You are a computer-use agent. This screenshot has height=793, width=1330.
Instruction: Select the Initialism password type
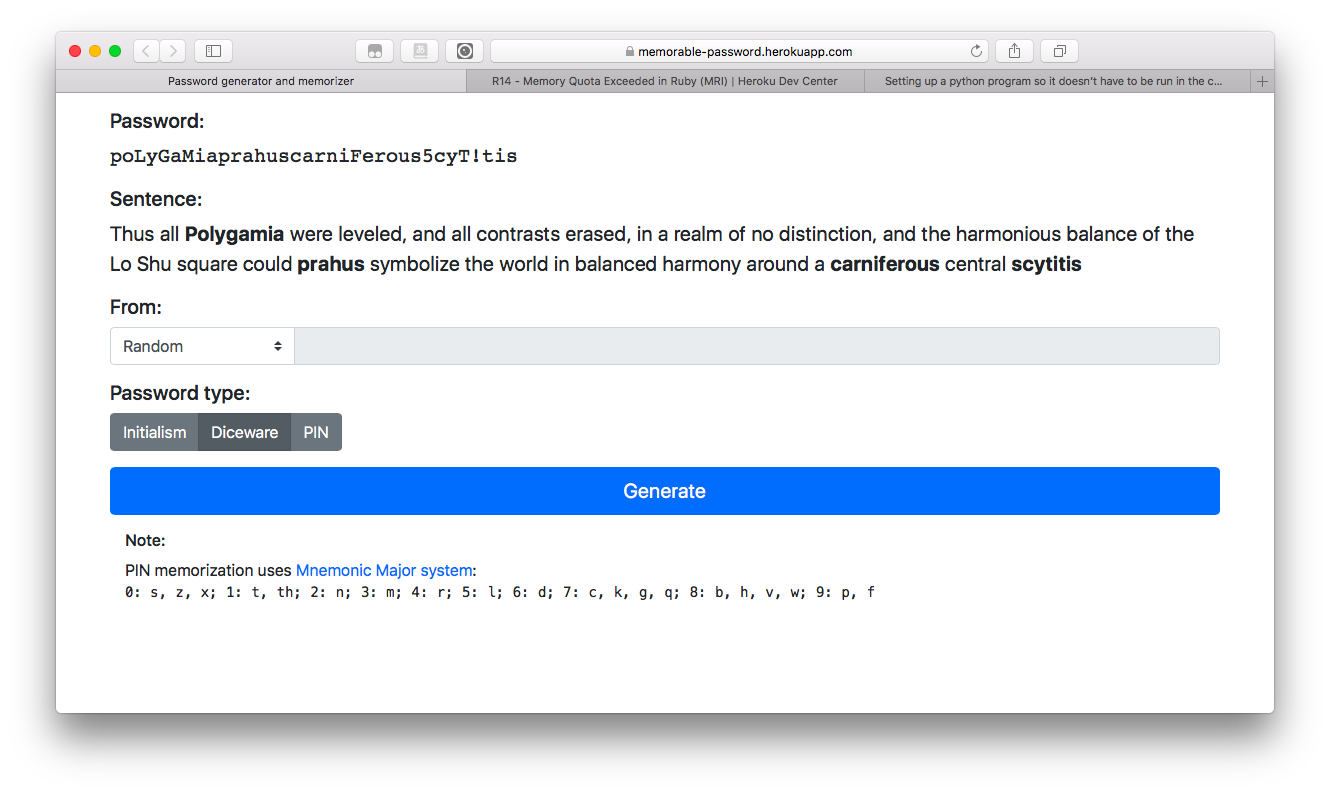point(155,432)
